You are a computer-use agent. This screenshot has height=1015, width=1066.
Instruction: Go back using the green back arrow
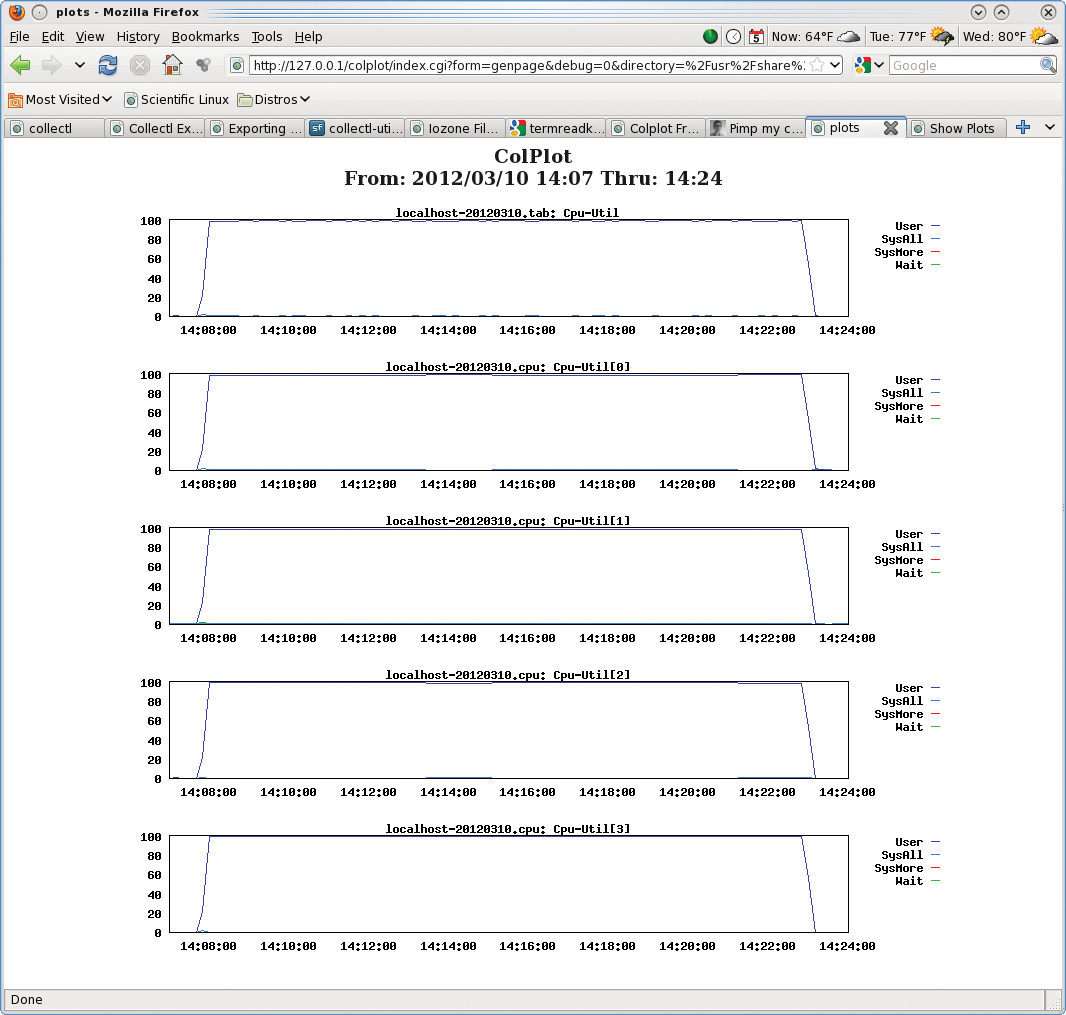(20, 64)
